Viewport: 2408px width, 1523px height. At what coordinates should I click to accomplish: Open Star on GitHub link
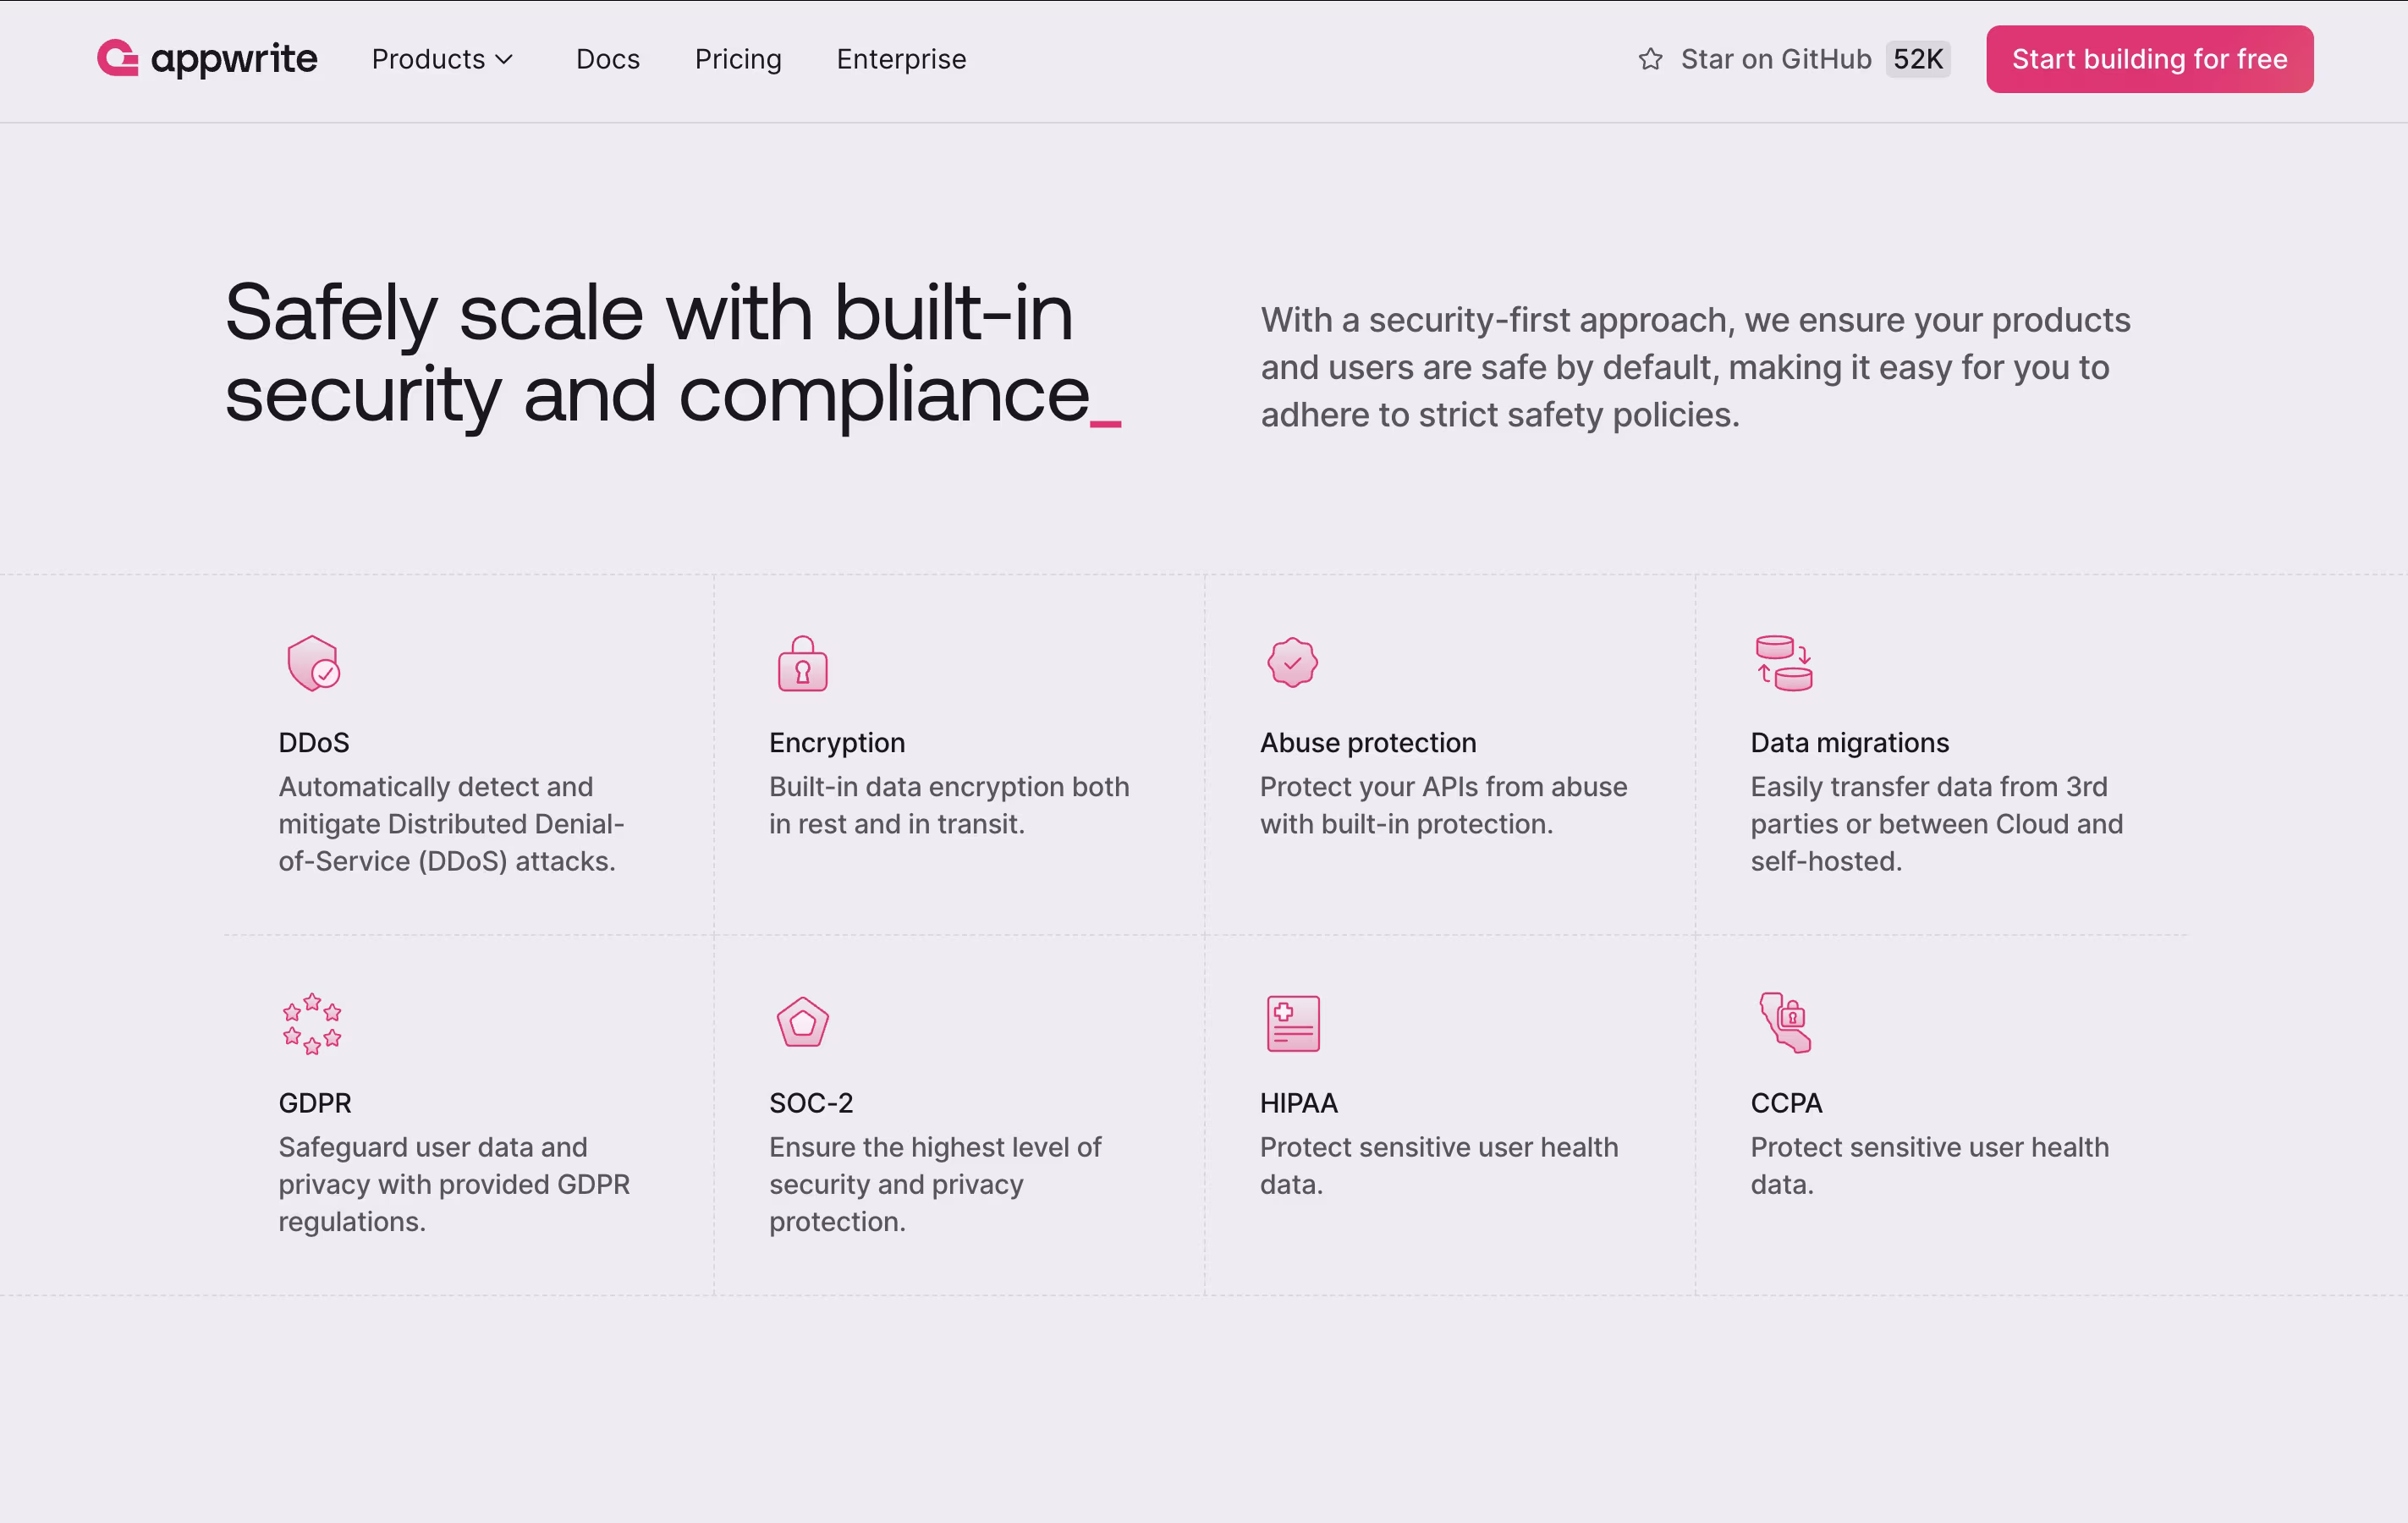coord(1776,59)
